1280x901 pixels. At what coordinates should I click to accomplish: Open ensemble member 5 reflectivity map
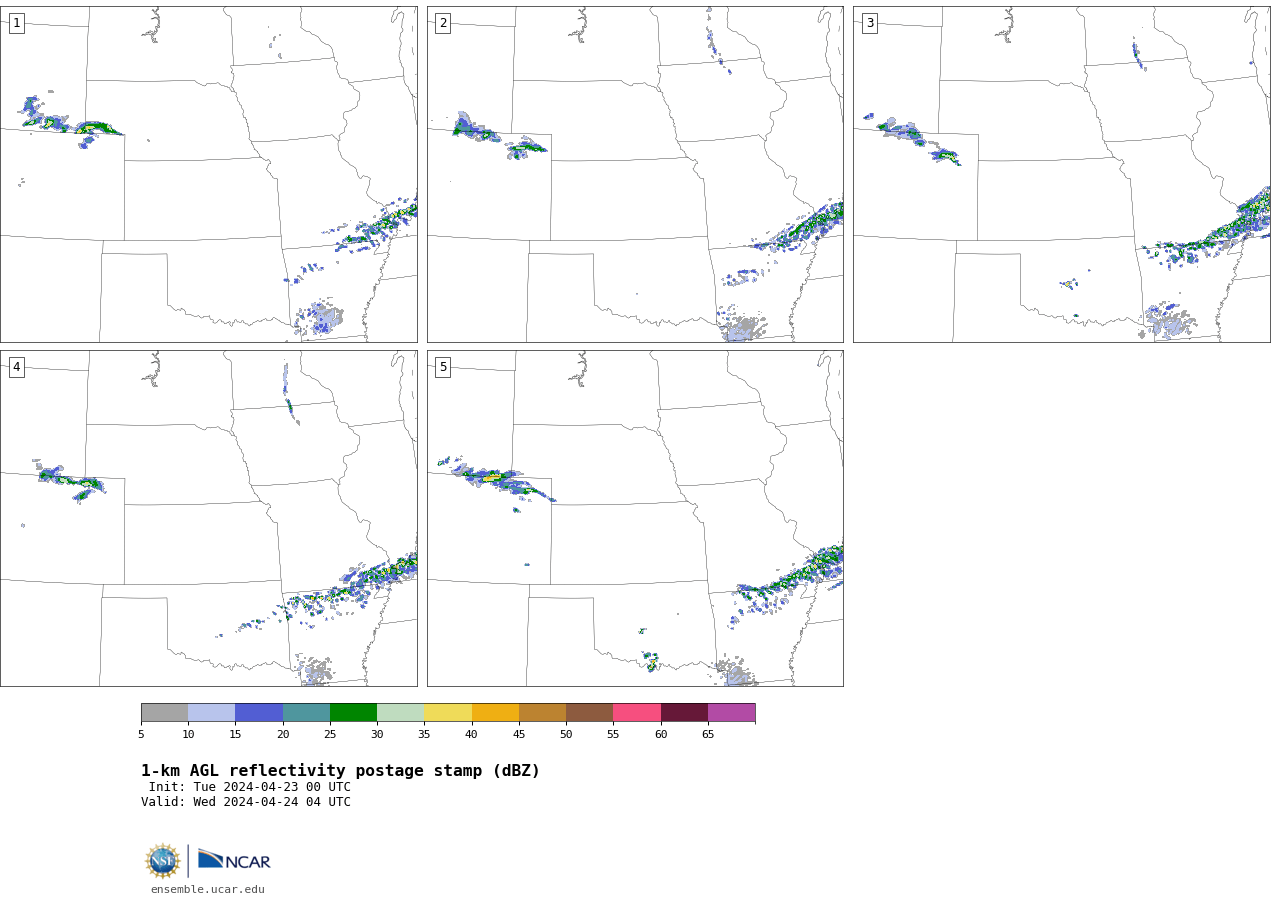(x=635, y=518)
